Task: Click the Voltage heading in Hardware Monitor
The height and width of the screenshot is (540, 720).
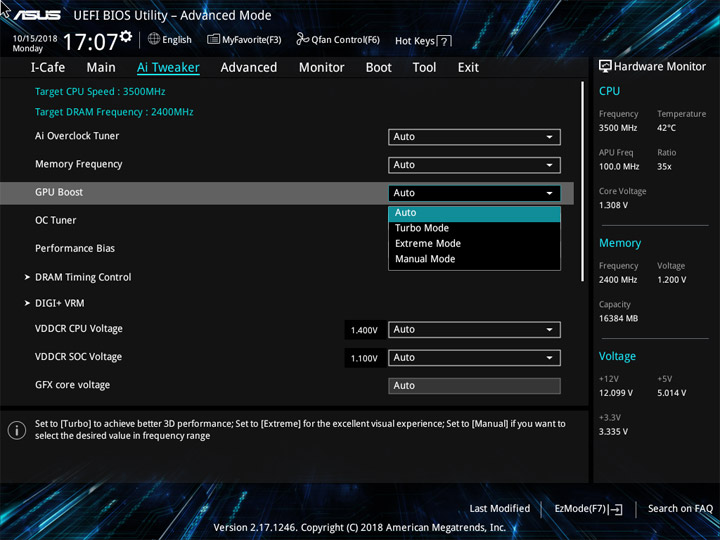Action: pyautogui.click(x=617, y=356)
